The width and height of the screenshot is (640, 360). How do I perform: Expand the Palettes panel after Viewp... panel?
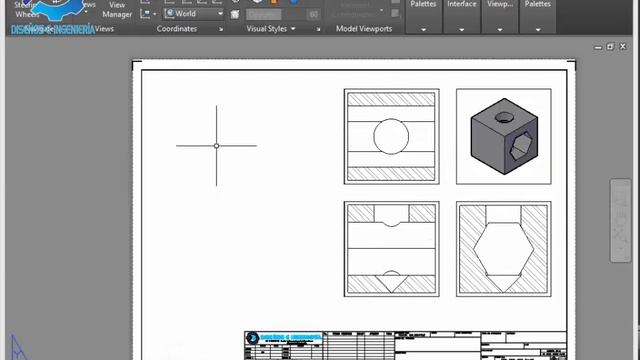(x=538, y=16)
